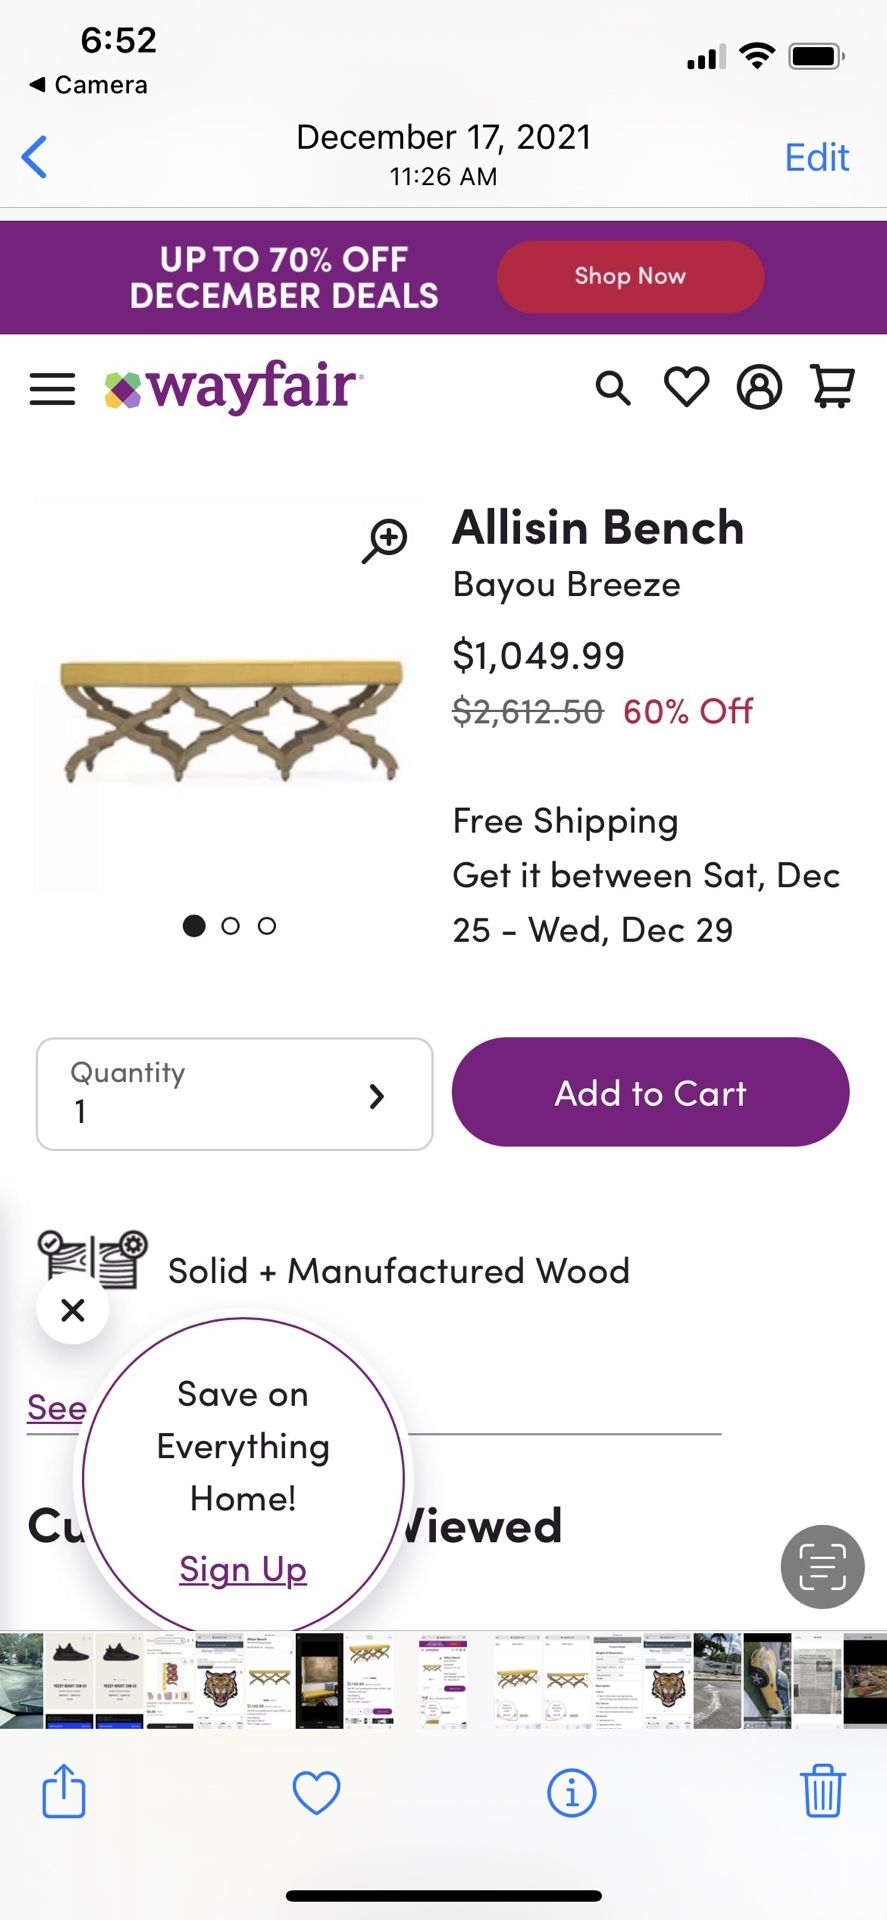The image size is (887, 1920).
Task: Show photo info details
Action: point(572,1792)
